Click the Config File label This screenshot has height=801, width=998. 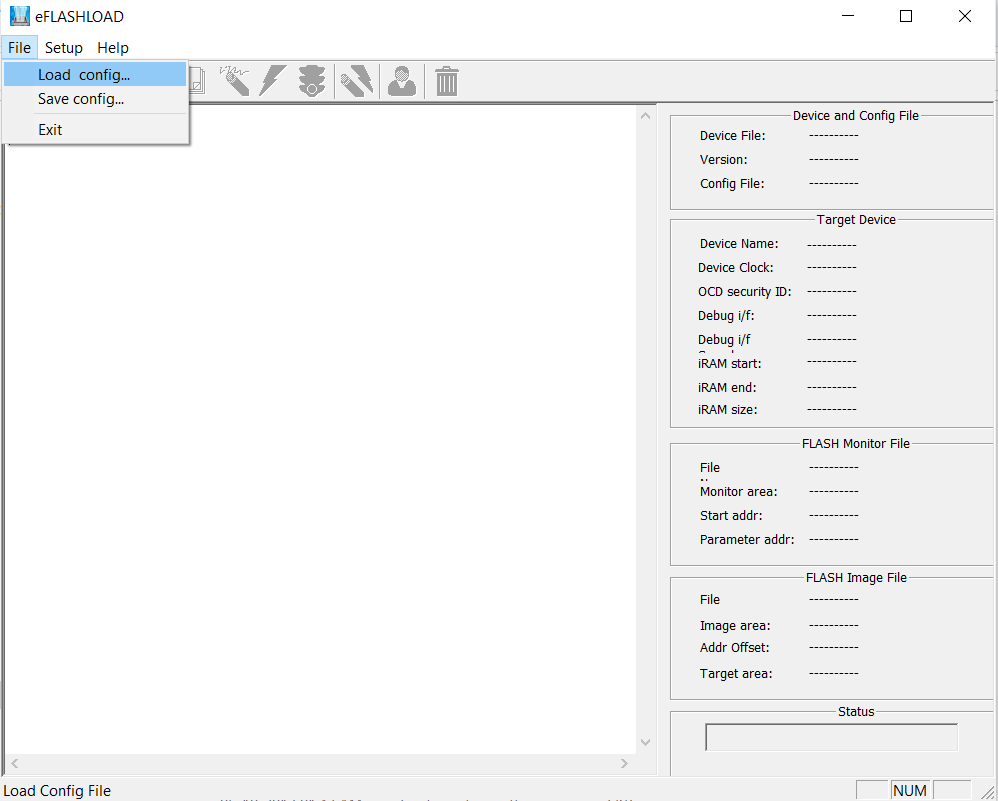pyautogui.click(x=732, y=183)
